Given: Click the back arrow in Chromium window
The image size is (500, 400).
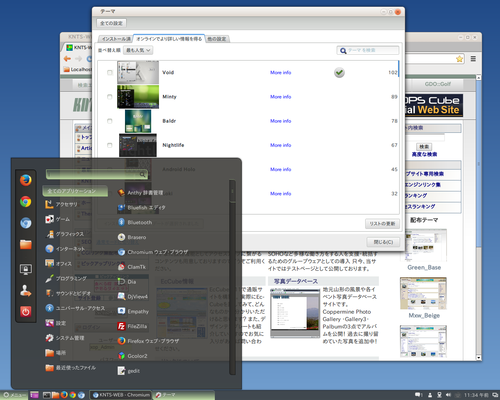Looking at the screenshot, I should point(67,59).
